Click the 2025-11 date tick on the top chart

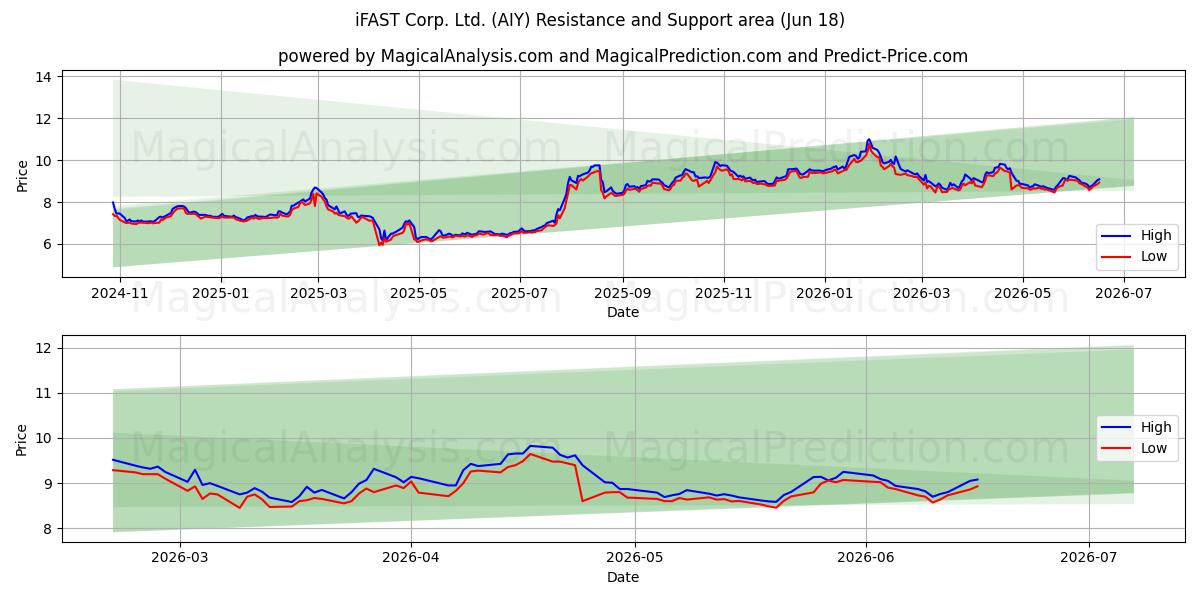[723, 293]
